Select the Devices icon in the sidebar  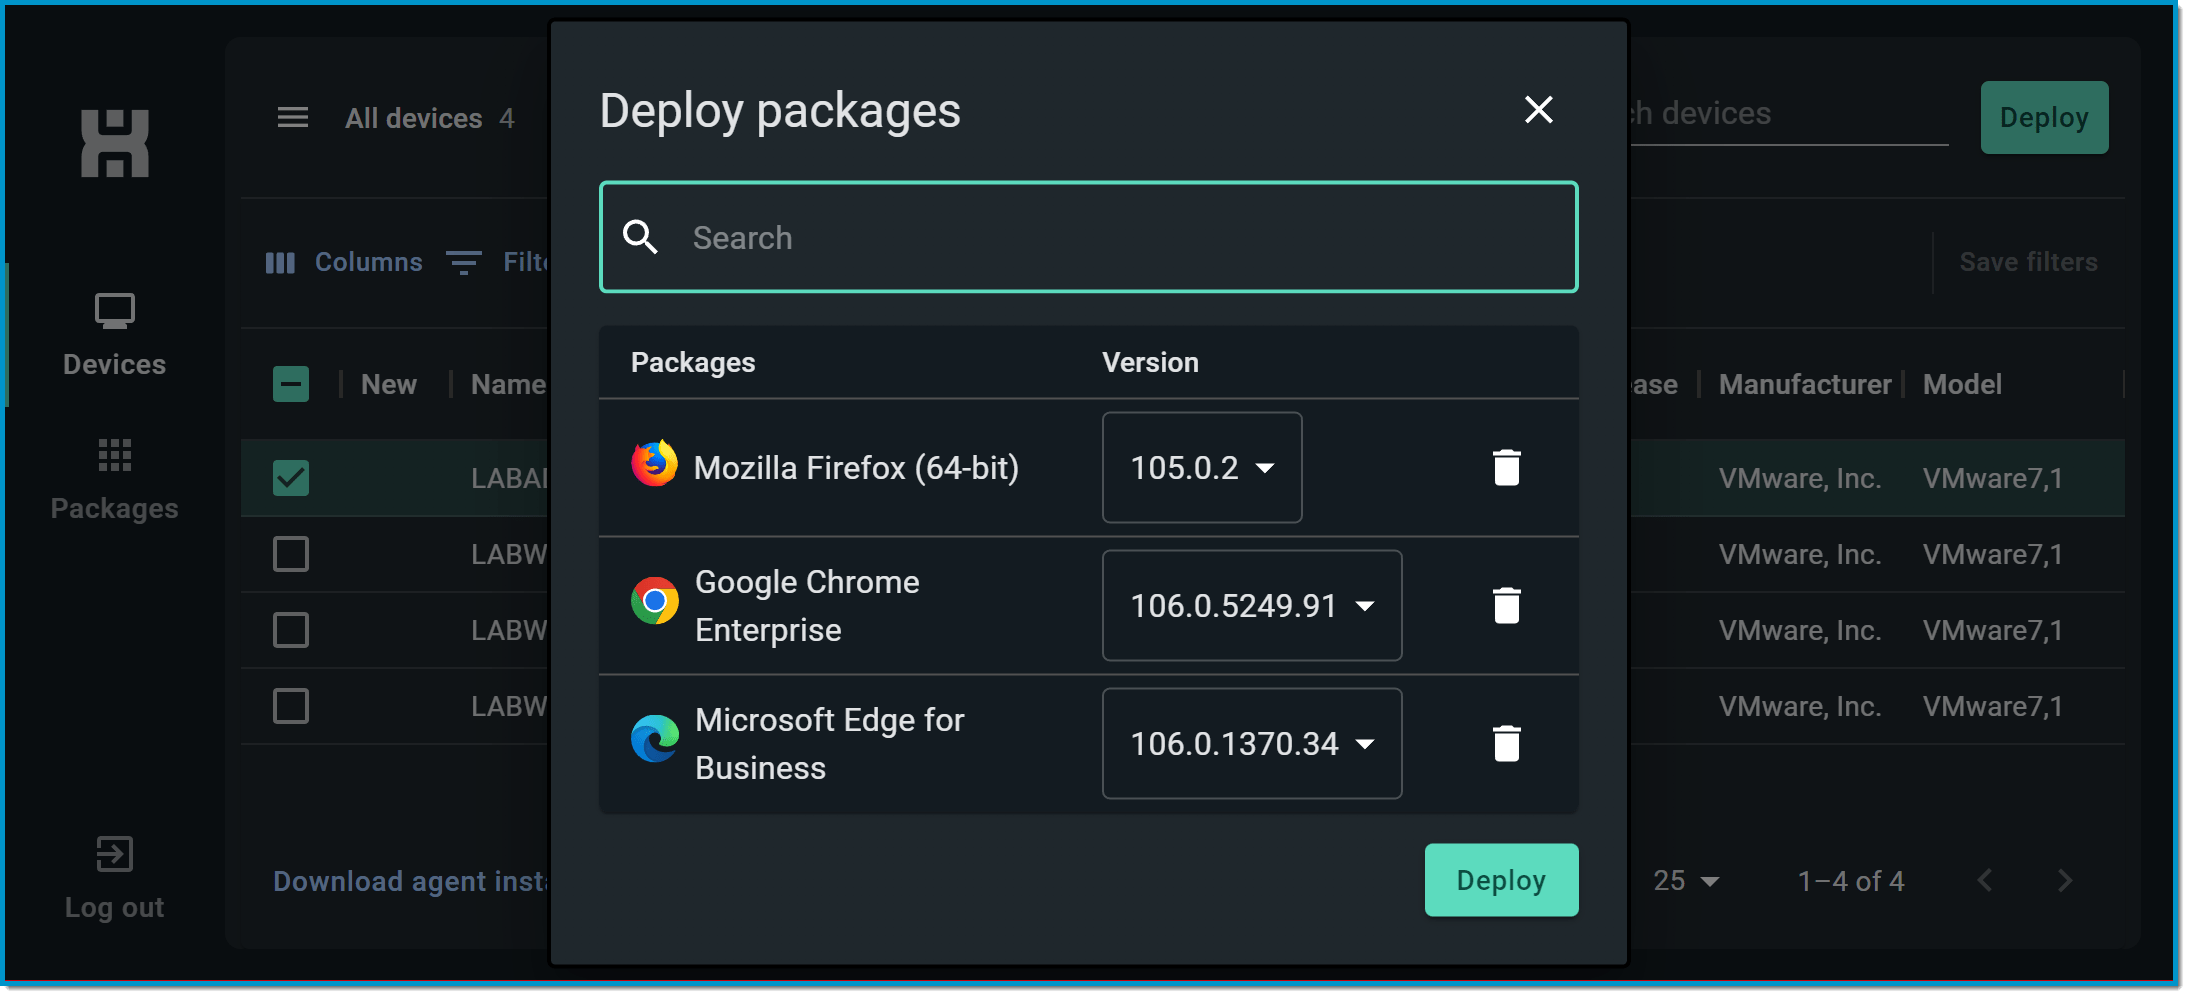click(114, 311)
